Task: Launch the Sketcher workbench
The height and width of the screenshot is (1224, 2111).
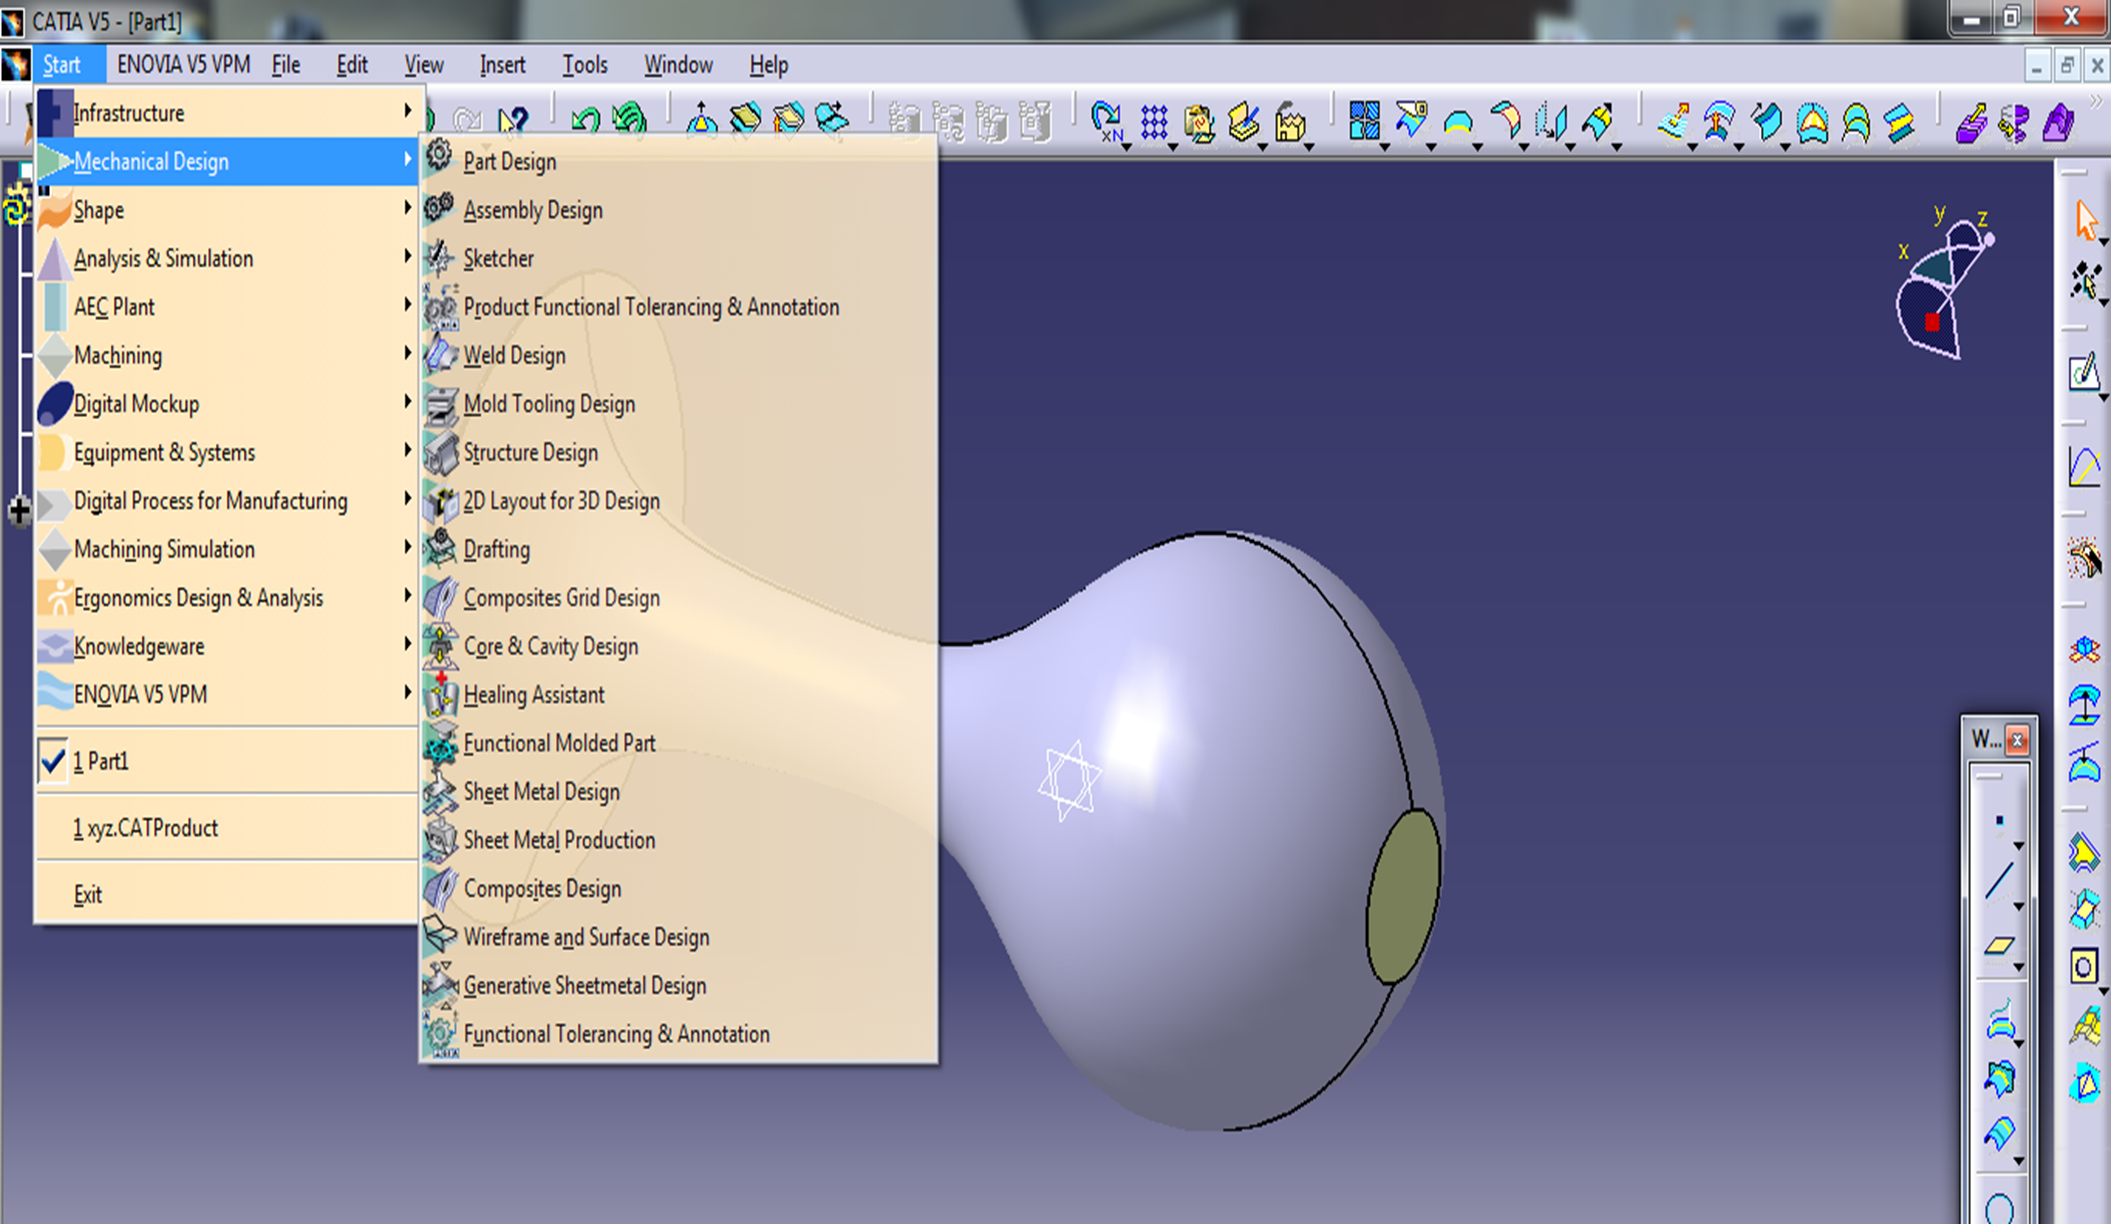Action: tap(498, 259)
